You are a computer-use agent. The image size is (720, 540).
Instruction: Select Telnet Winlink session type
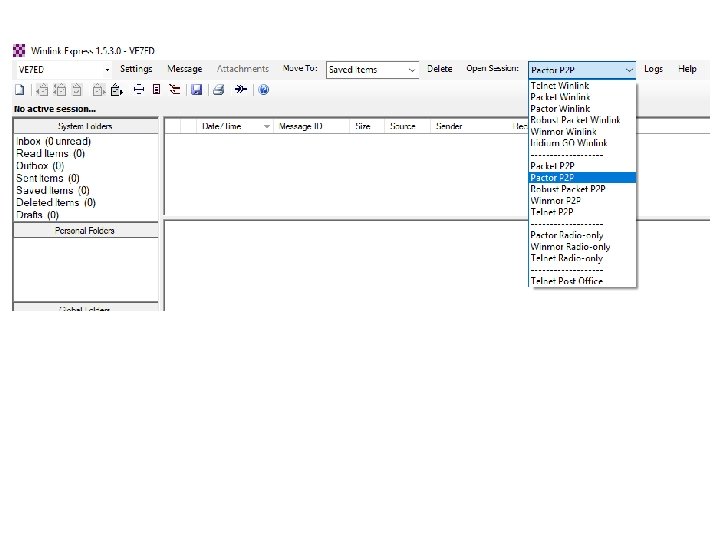click(x=582, y=86)
